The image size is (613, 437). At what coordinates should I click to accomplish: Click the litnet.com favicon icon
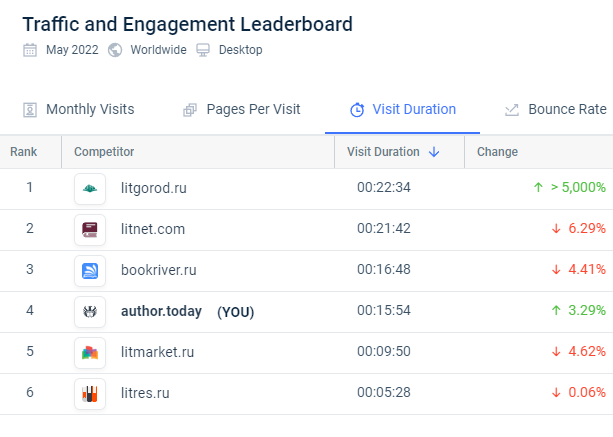pos(90,229)
